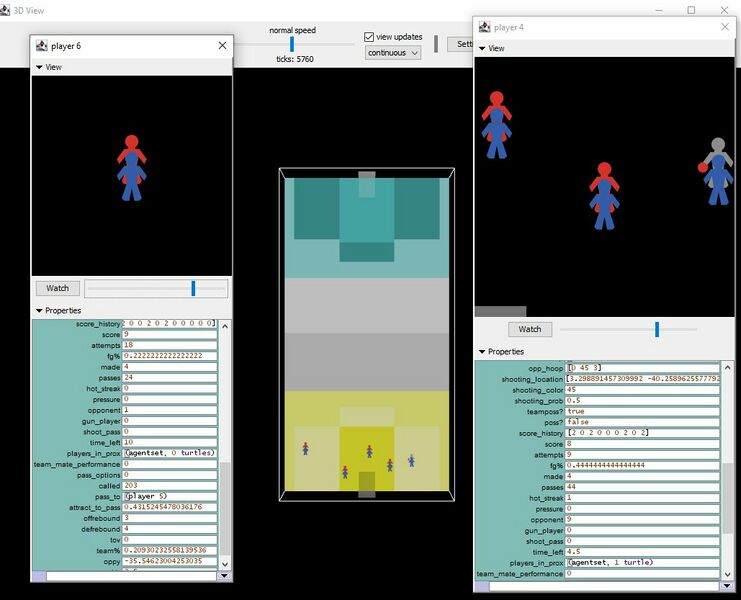Click the player 4 window icon
741x600 pixels.
(484, 27)
